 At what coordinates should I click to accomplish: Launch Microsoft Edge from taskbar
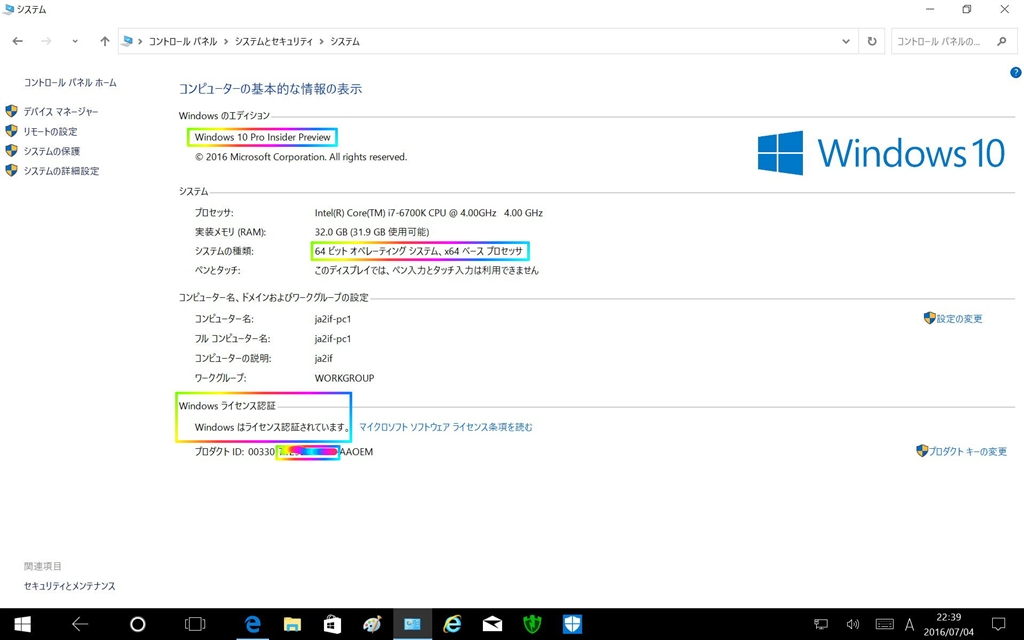coord(252,624)
